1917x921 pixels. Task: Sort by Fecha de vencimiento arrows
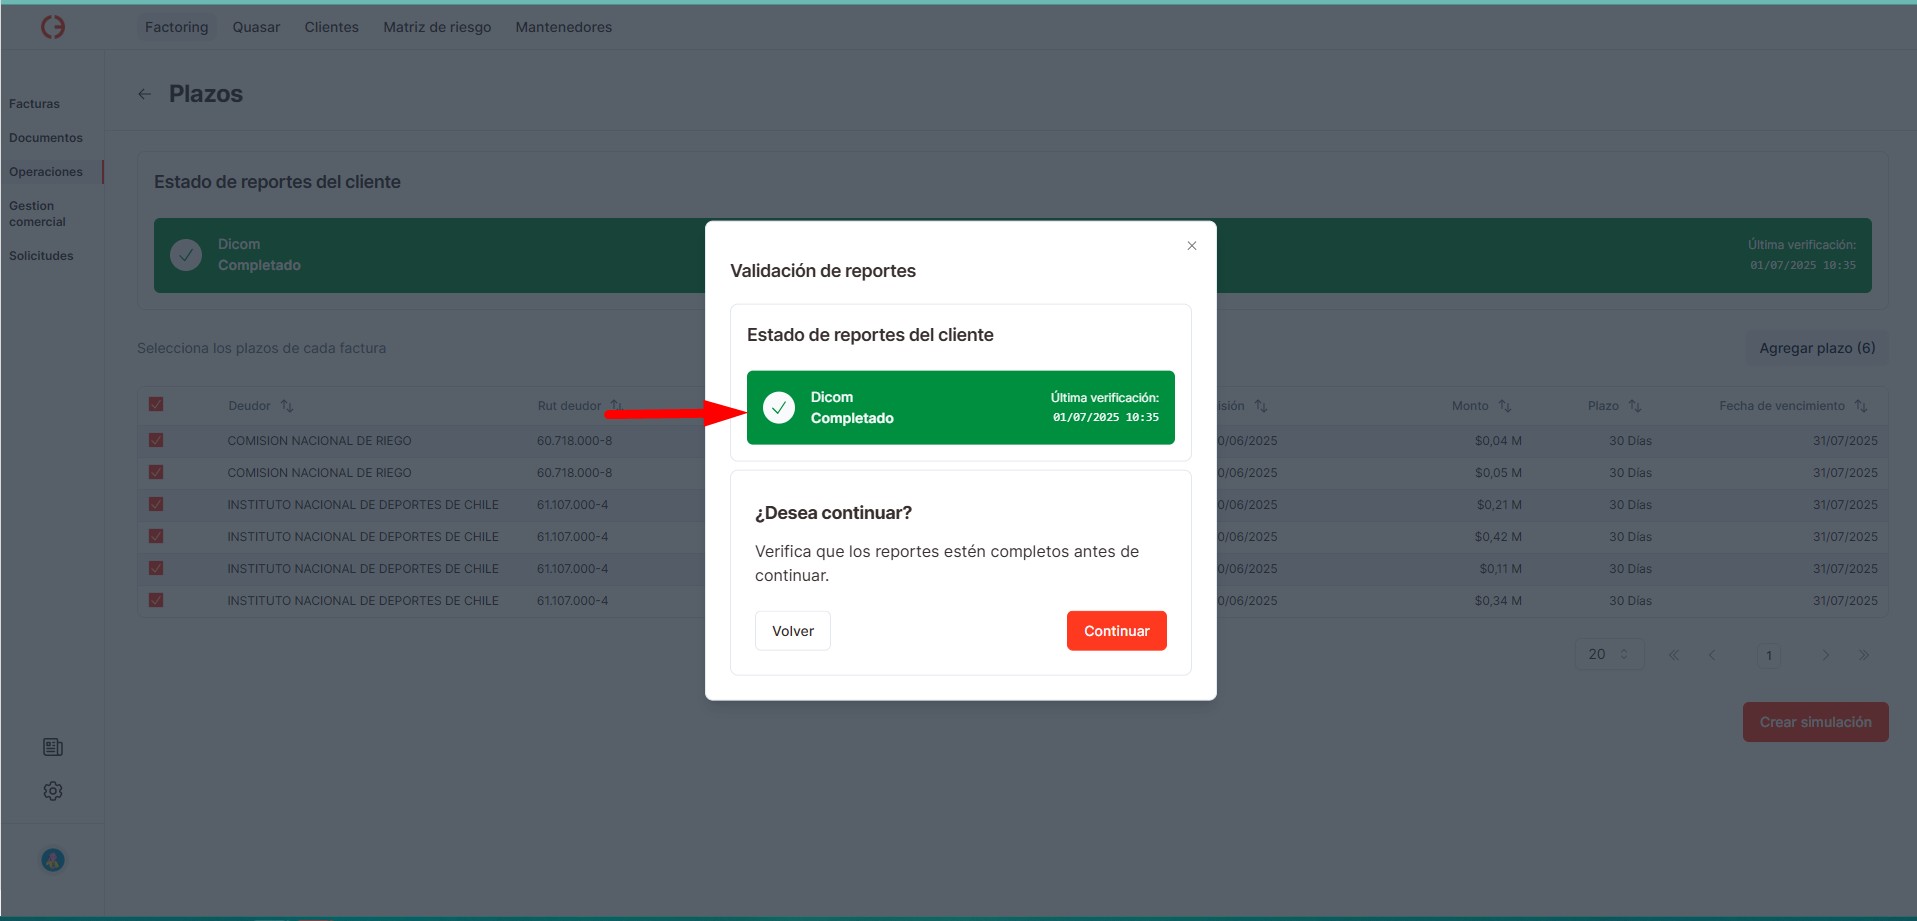(x=1861, y=406)
